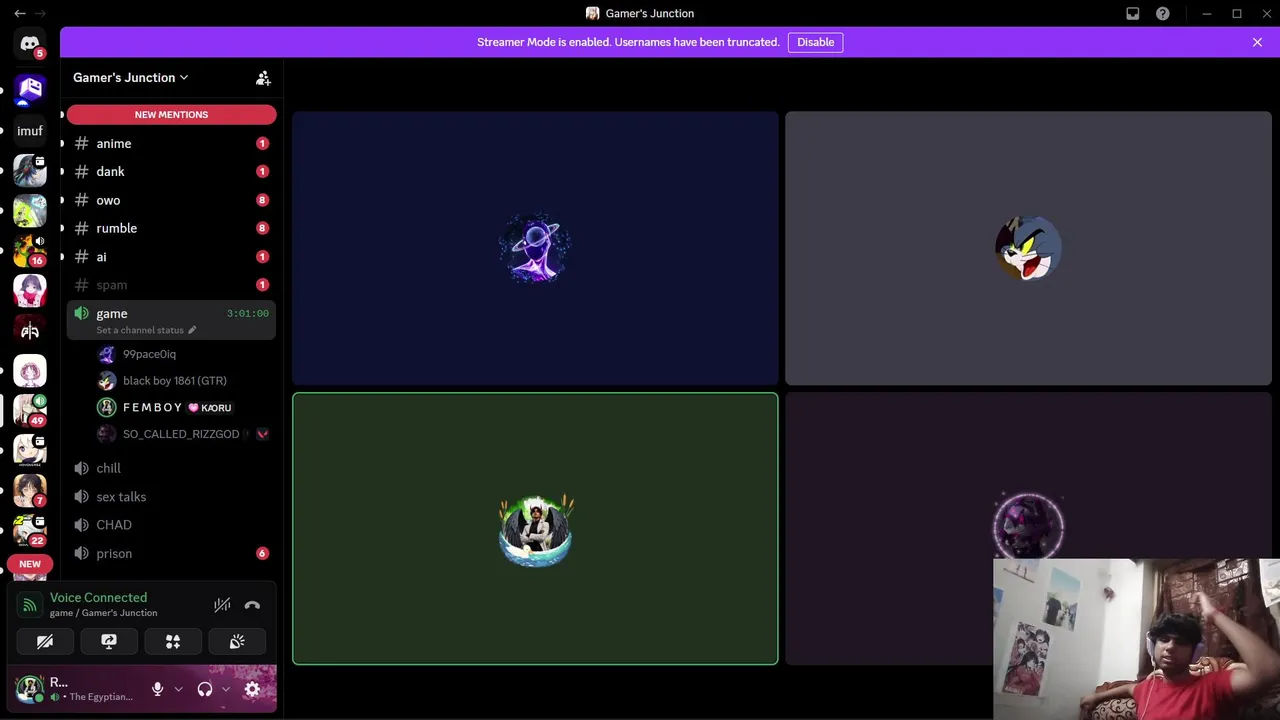The width and height of the screenshot is (1280, 720).
Task: Invite people to Gamer's Junction
Action: click(x=263, y=78)
